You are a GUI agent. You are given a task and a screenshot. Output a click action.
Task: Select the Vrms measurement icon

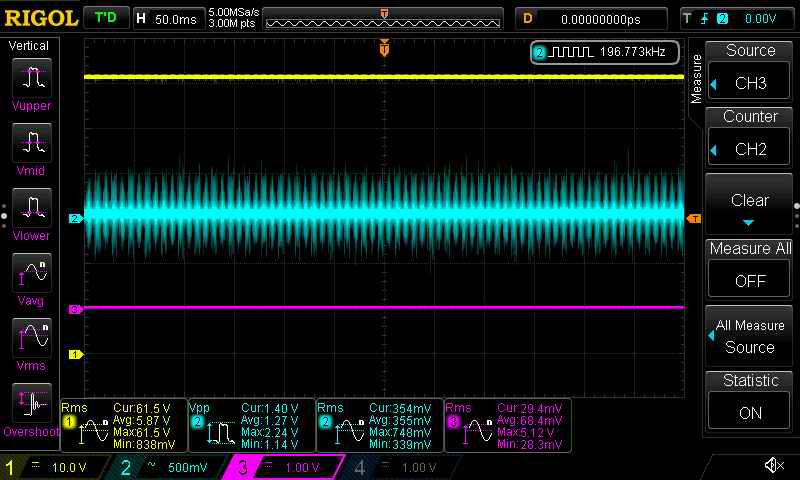(32, 338)
